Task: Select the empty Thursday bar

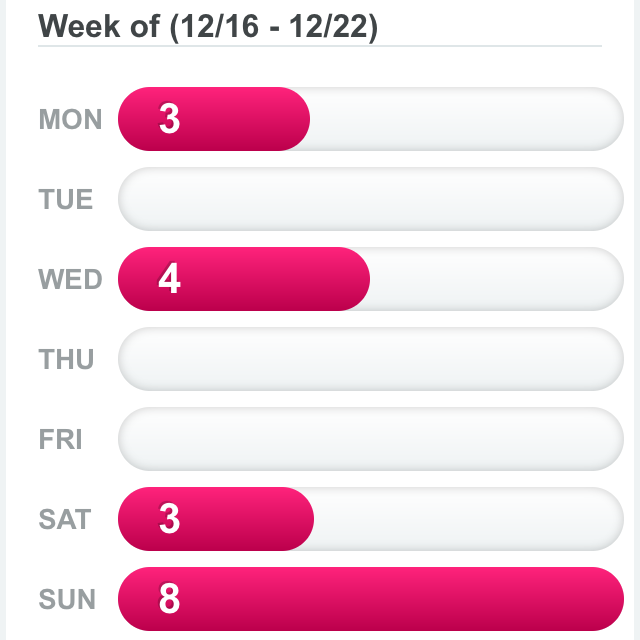Action: 371,359
